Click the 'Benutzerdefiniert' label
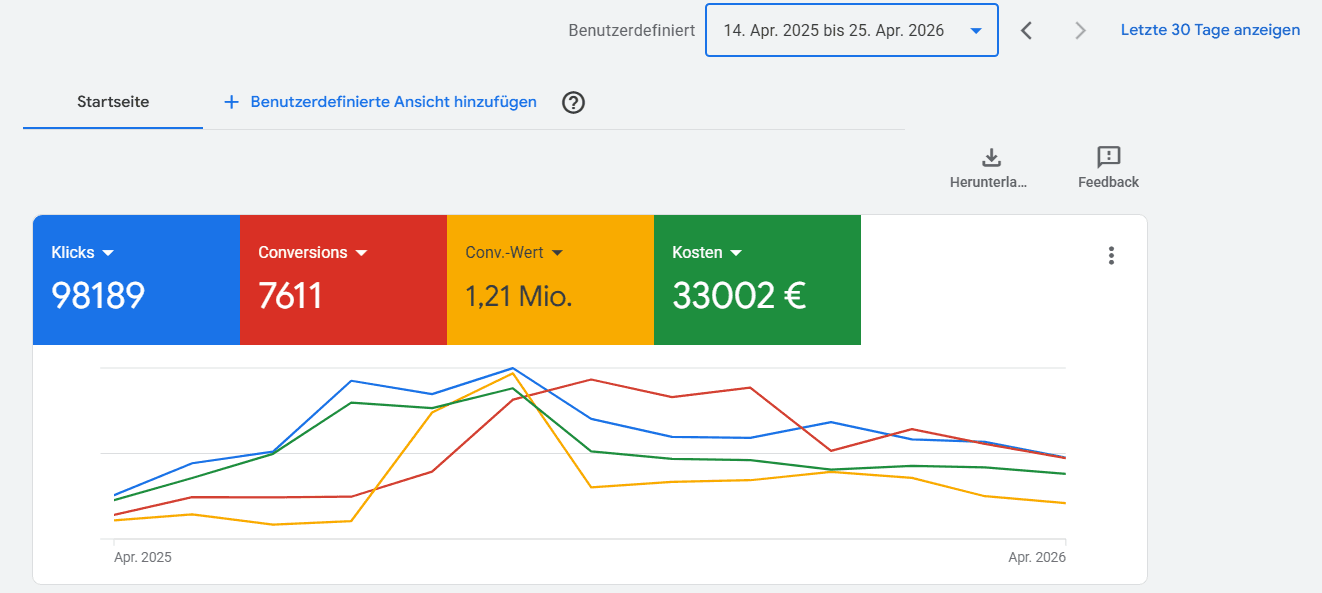1322x593 pixels. pos(631,30)
